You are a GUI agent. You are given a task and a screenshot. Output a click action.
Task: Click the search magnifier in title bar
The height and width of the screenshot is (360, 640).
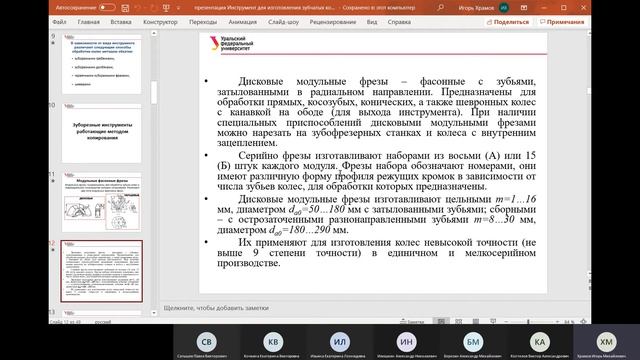click(440, 8)
